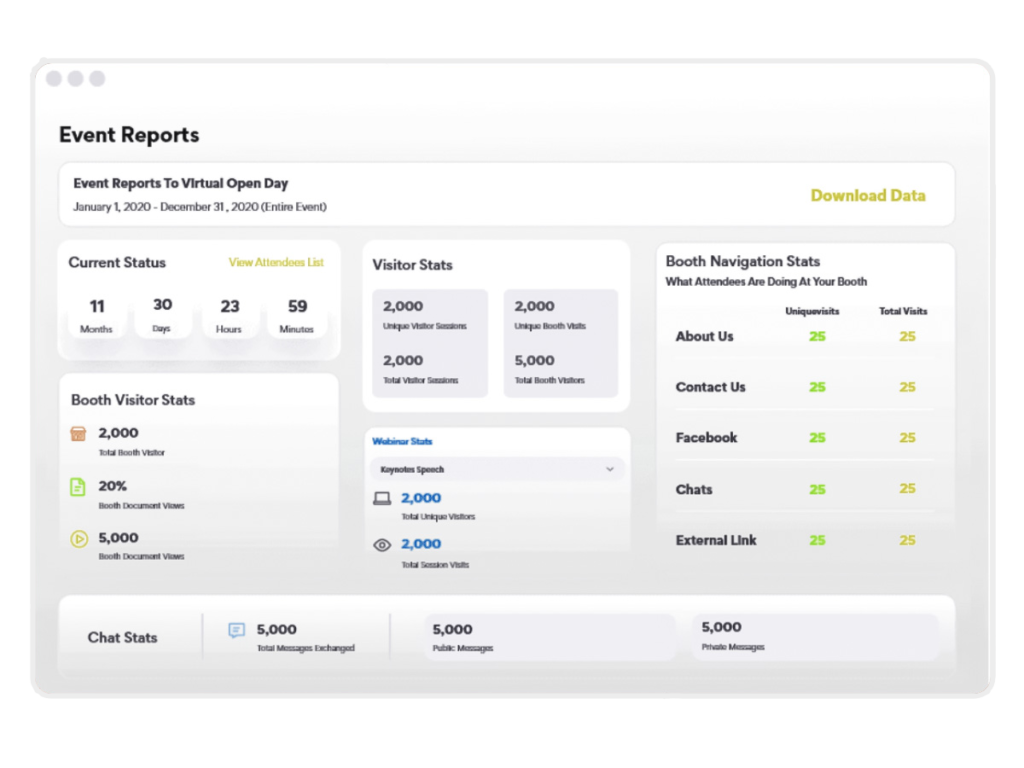Image resolution: width=1024 pixels, height=768 pixels.
Task: Click the eye icon for Total Session Visits
Action: pyautogui.click(x=382, y=545)
